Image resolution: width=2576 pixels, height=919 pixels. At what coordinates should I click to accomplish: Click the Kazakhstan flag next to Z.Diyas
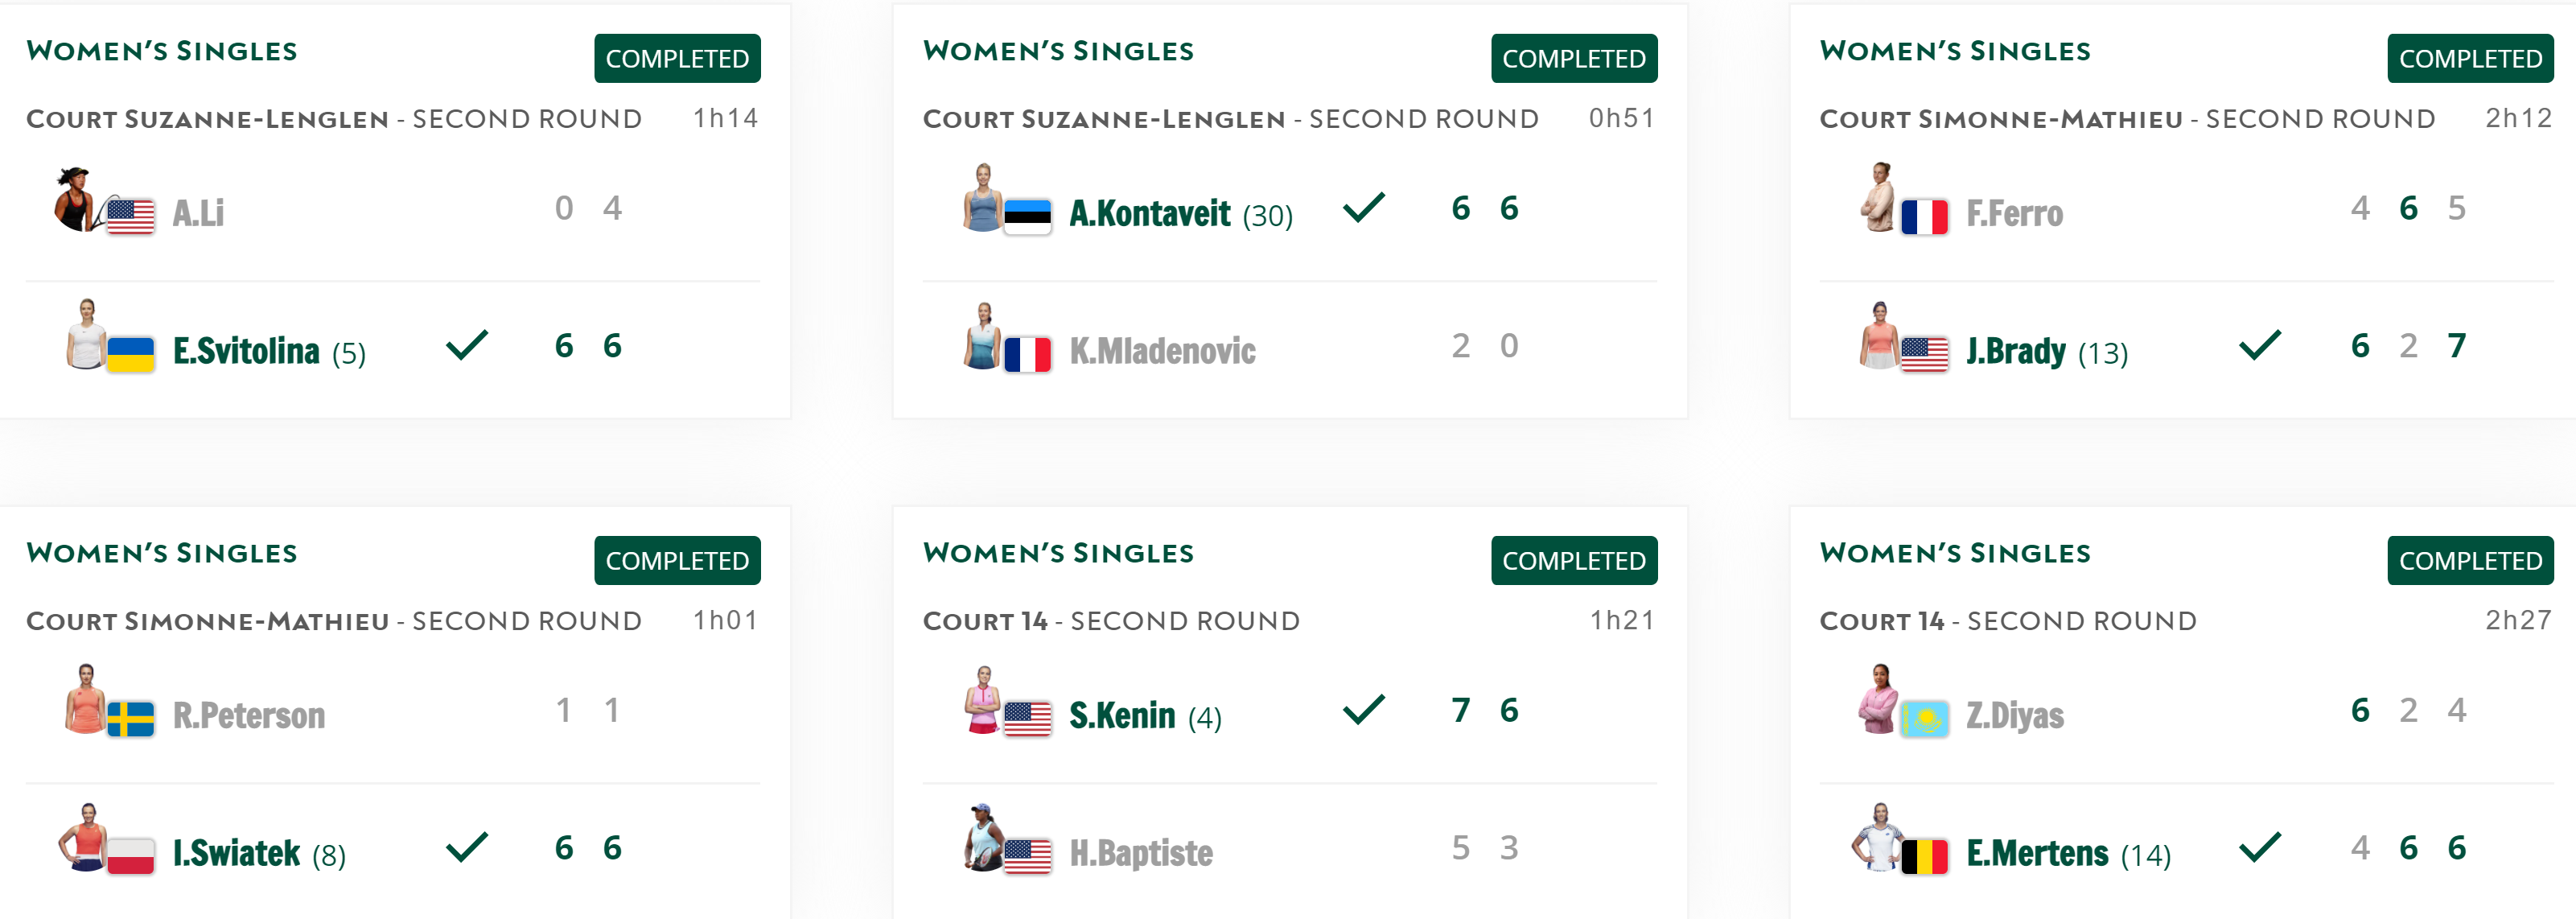(x=1924, y=718)
